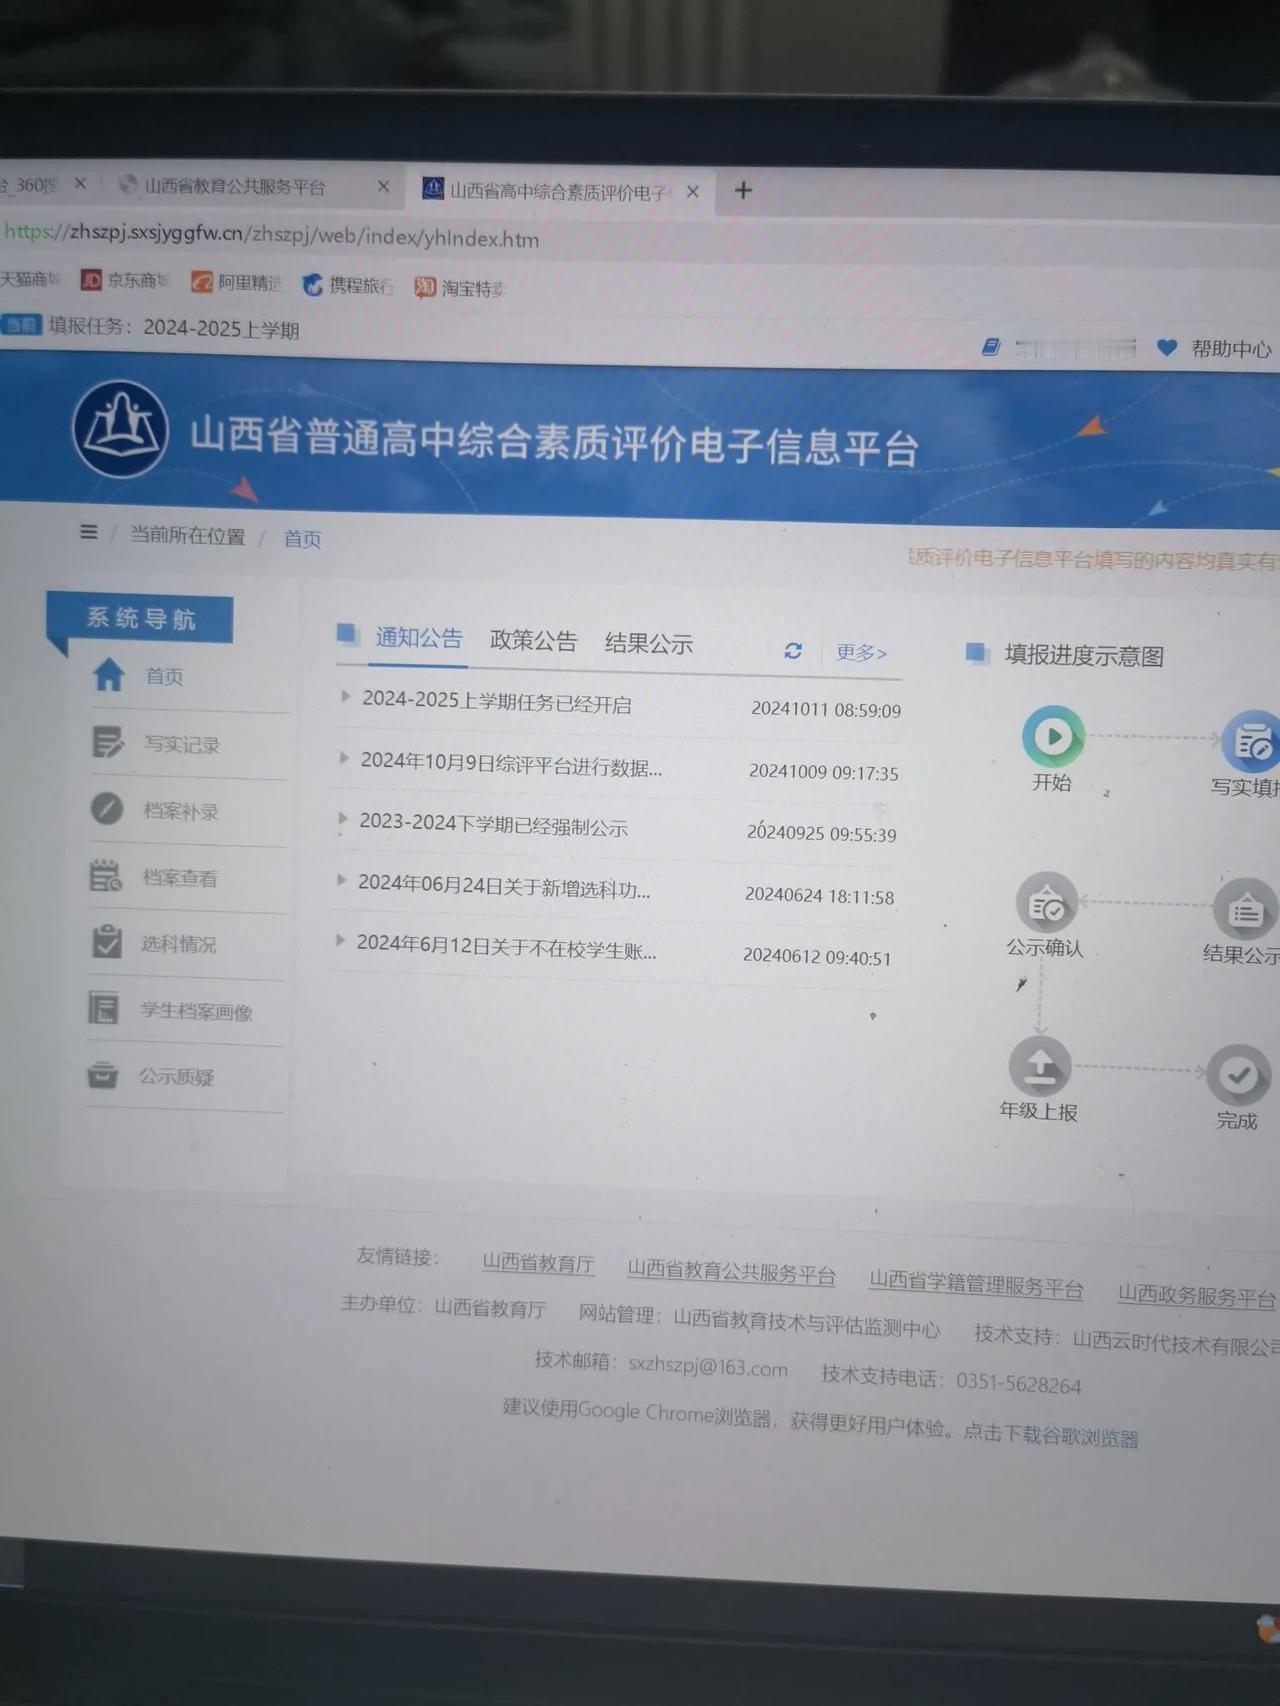Select the 山西省高中综合素质评价电子 browser tab
The width and height of the screenshot is (1280, 1706).
point(560,190)
